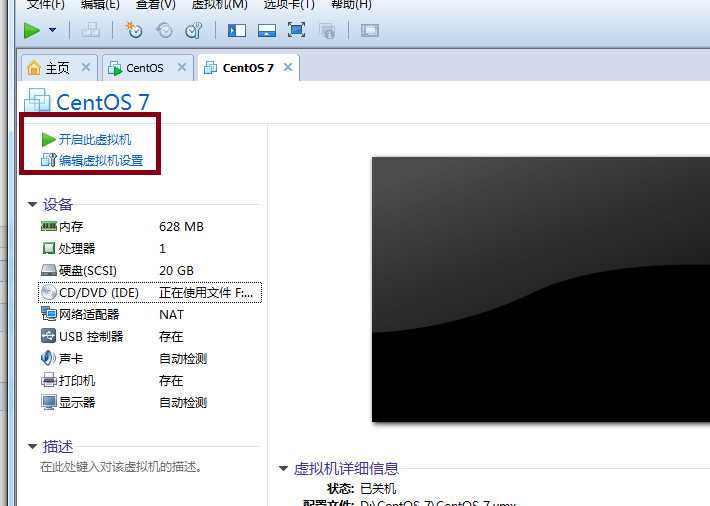Click the 已关机 status text

point(378,489)
